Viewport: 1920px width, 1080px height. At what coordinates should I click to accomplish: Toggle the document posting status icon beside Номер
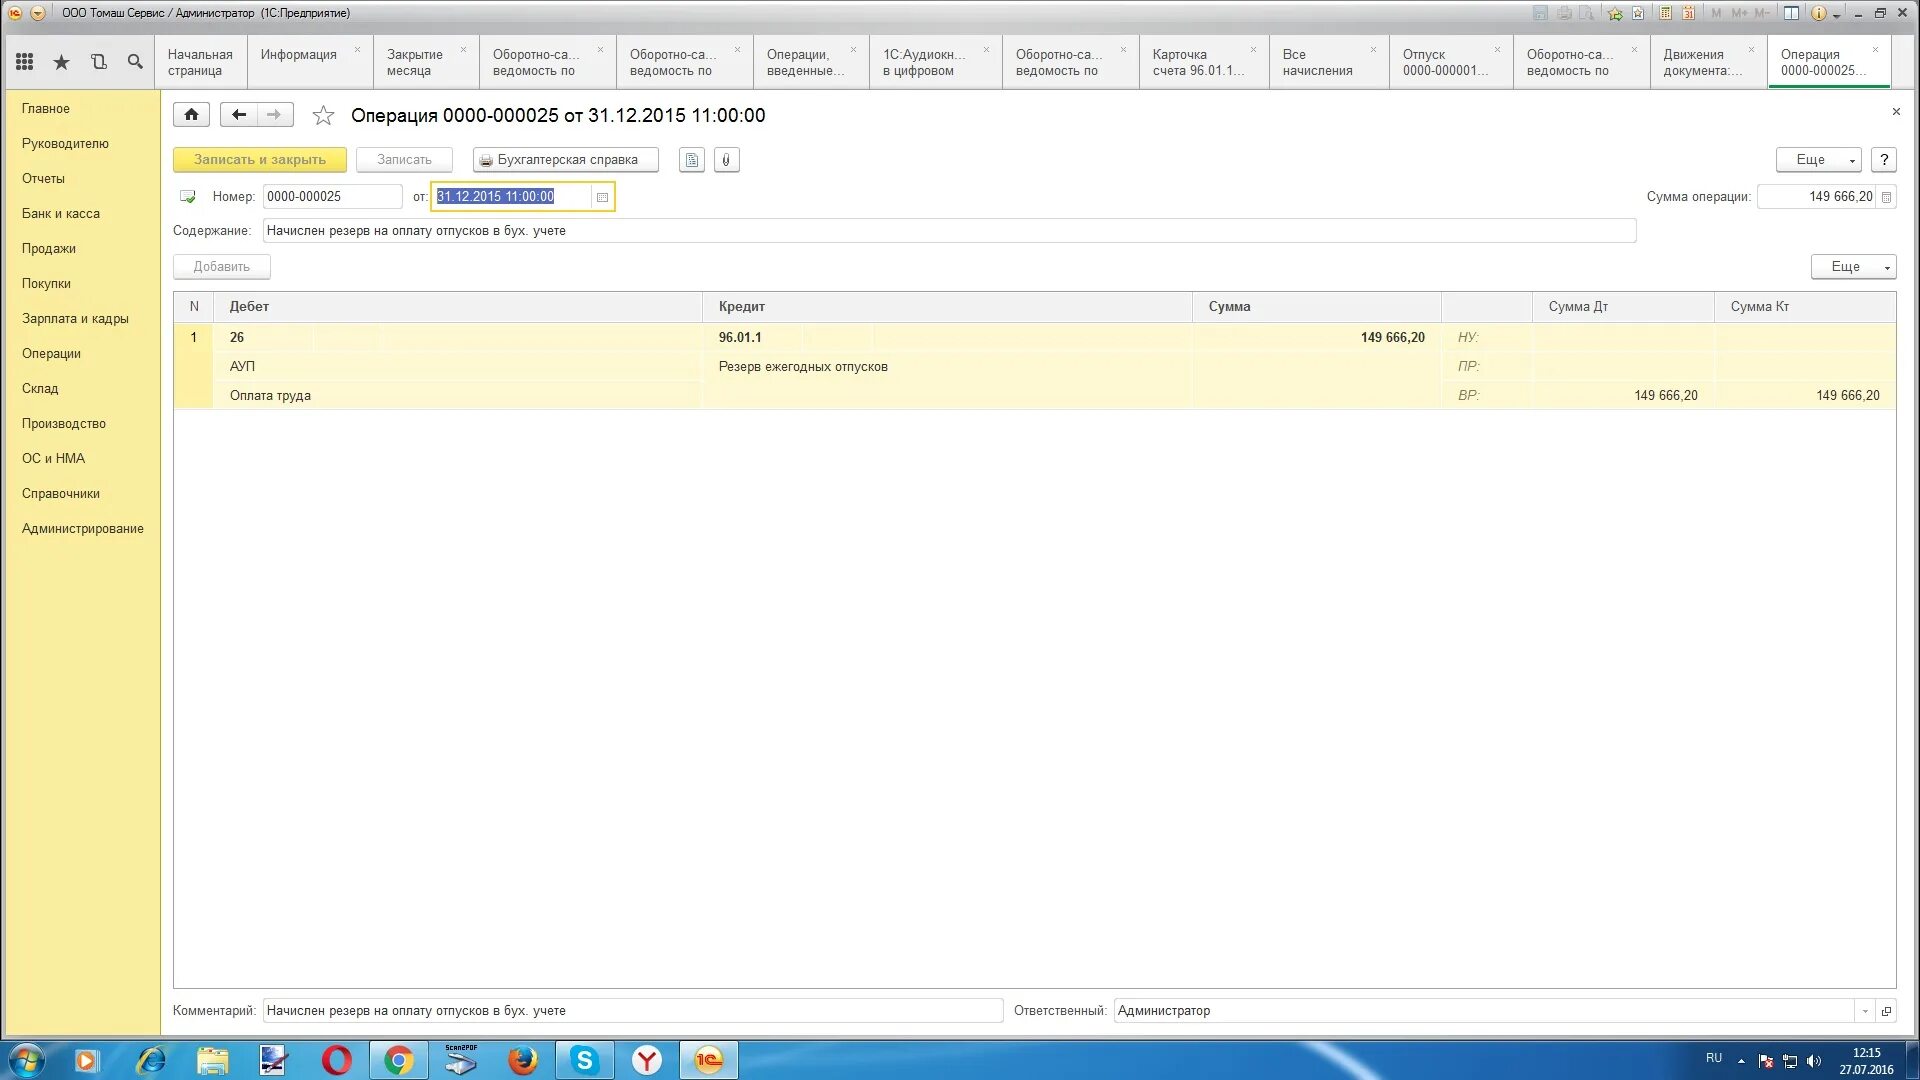(x=187, y=197)
